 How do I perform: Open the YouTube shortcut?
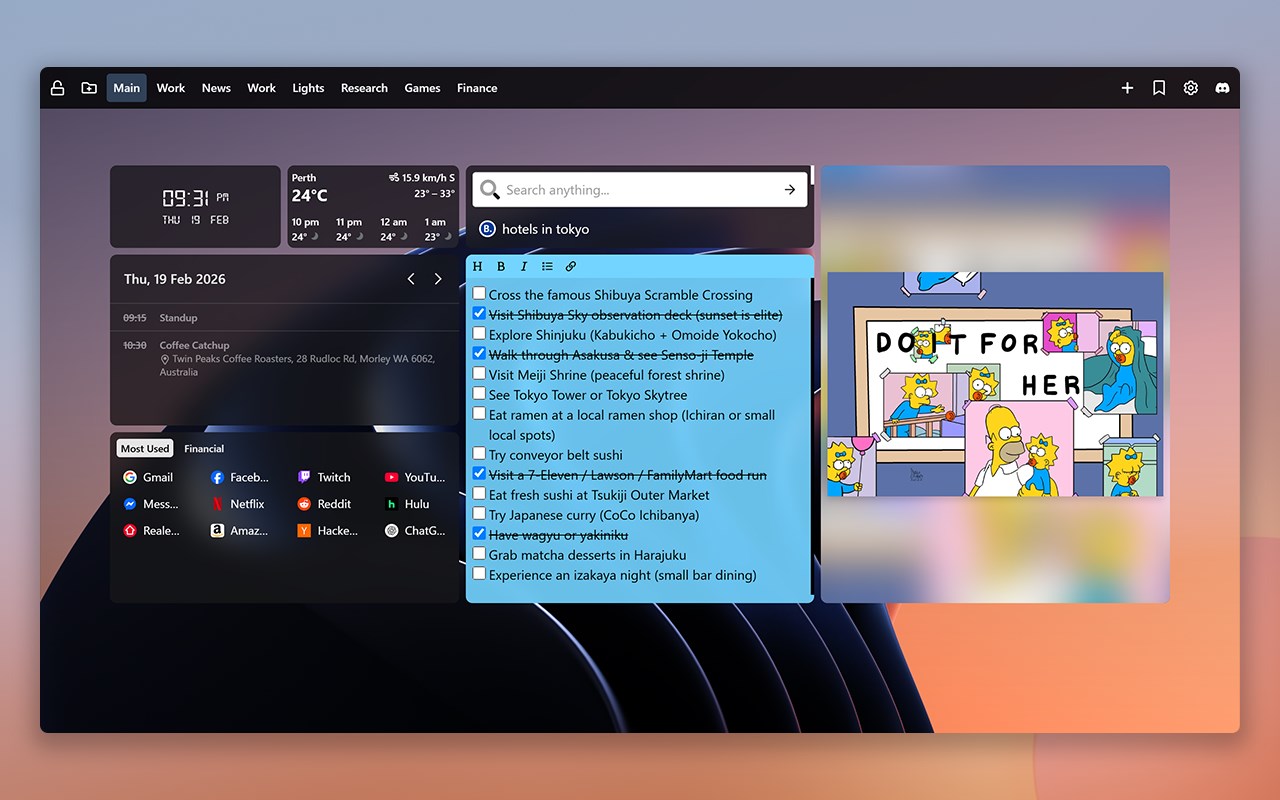pyautogui.click(x=415, y=477)
